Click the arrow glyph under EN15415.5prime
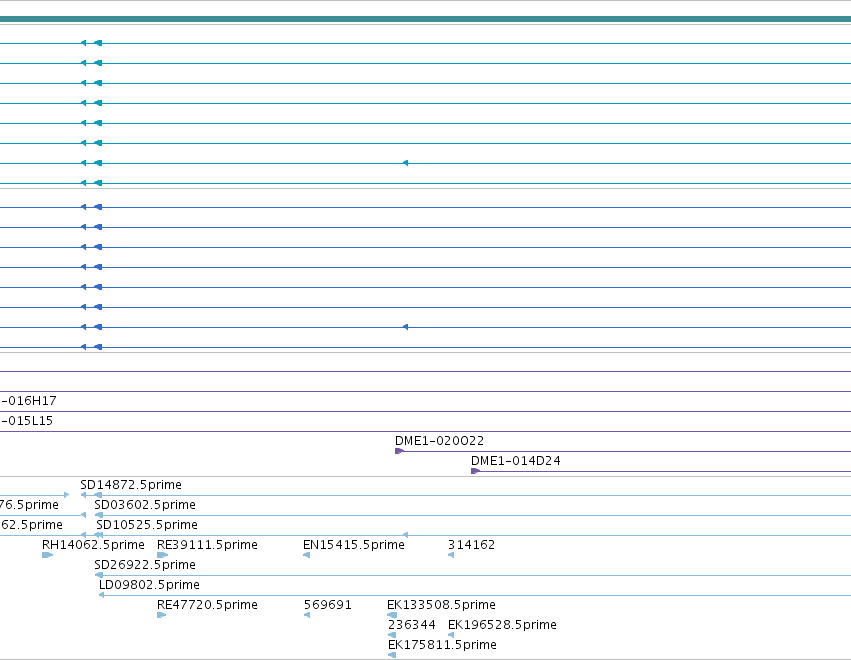The width and height of the screenshot is (851, 660). click(307, 555)
